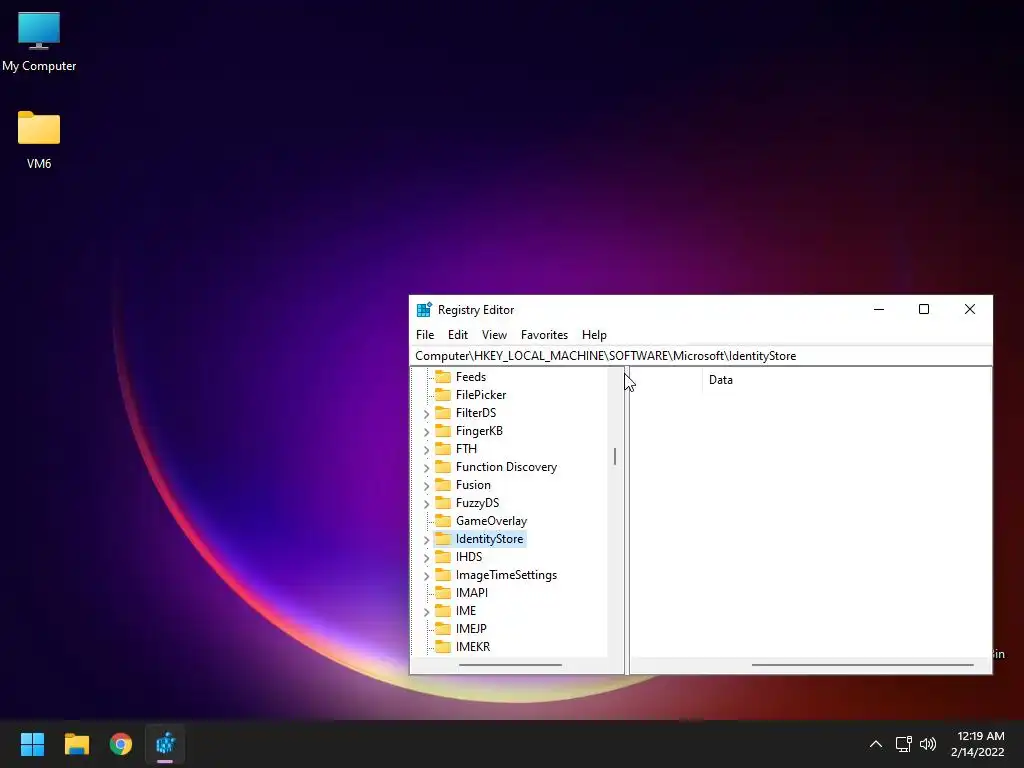The width and height of the screenshot is (1024, 768).
Task: Select the Function Discovery folder icon
Action: [x=443, y=466]
